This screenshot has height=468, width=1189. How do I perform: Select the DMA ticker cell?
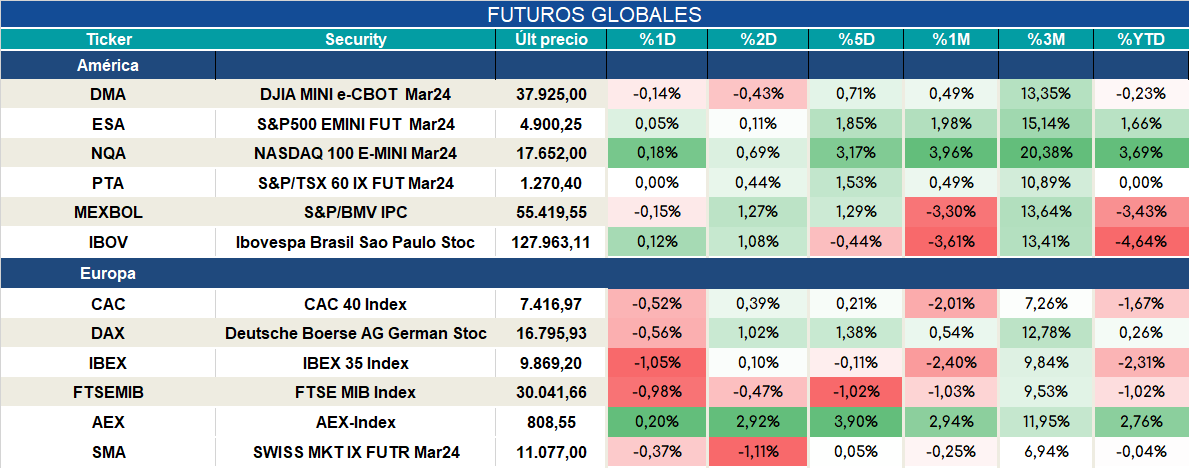pos(108,94)
